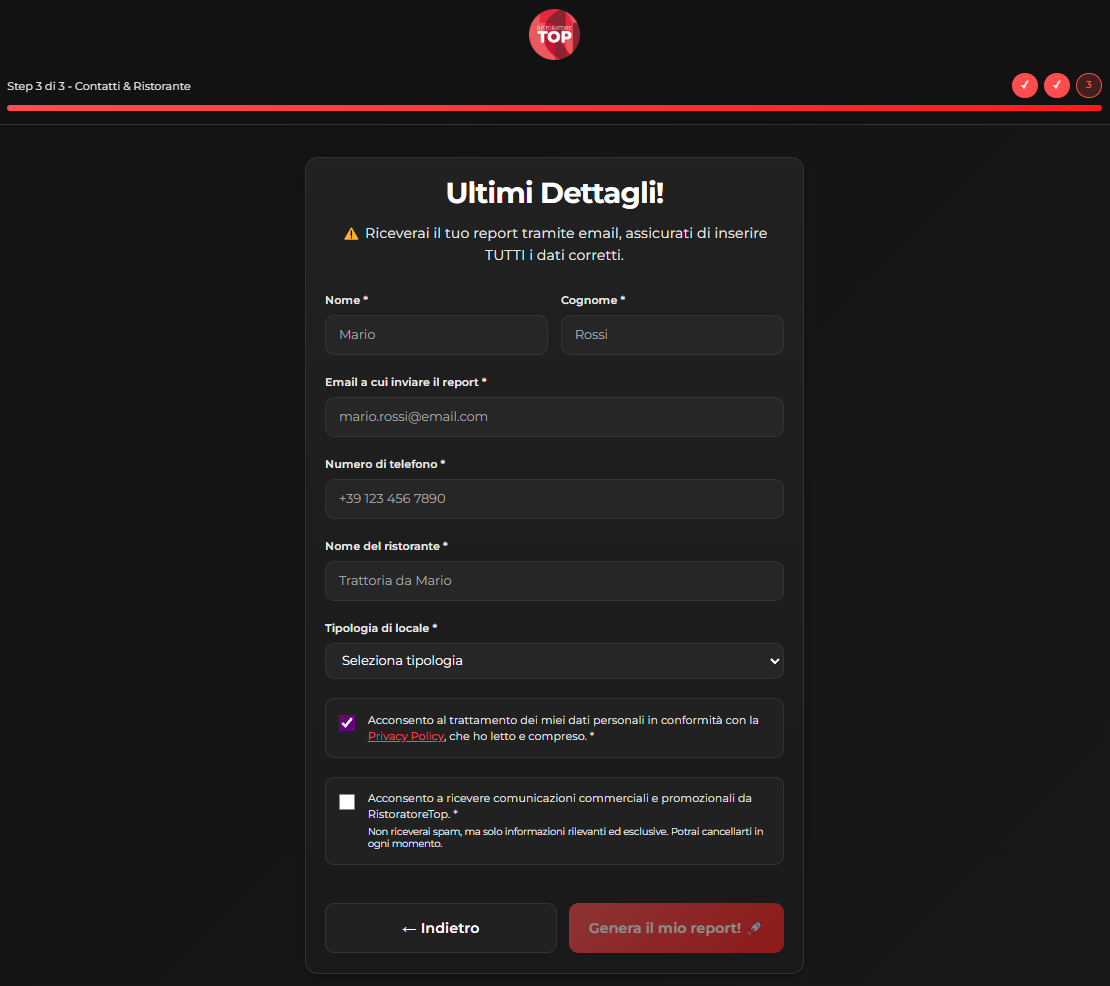Image resolution: width=1110 pixels, height=986 pixels.
Task: Click the first completed step checkmark
Action: (x=1024, y=85)
